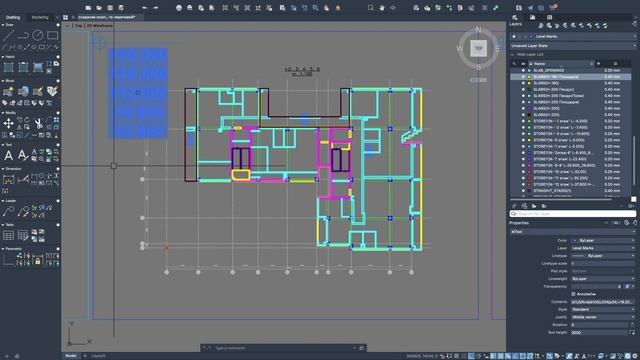The image size is (640, 360).
Task: Select the Text style tool with pencil
Action: point(23,155)
